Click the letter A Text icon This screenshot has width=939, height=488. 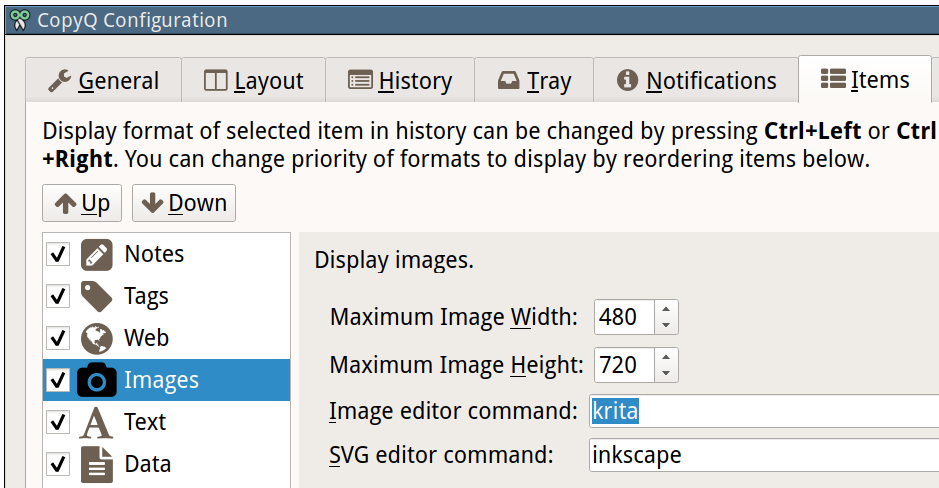[x=96, y=423]
